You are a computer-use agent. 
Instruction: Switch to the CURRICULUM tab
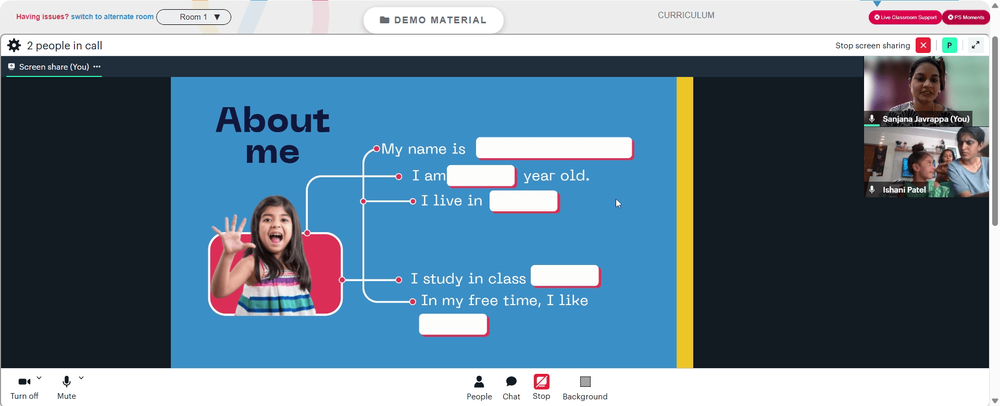point(686,15)
